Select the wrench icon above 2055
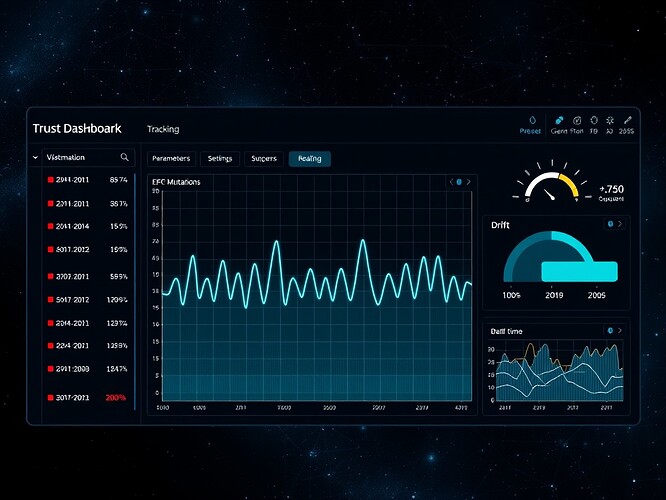Image resolution: width=666 pixels, height=500 pixels. click(x=627, y=121)
